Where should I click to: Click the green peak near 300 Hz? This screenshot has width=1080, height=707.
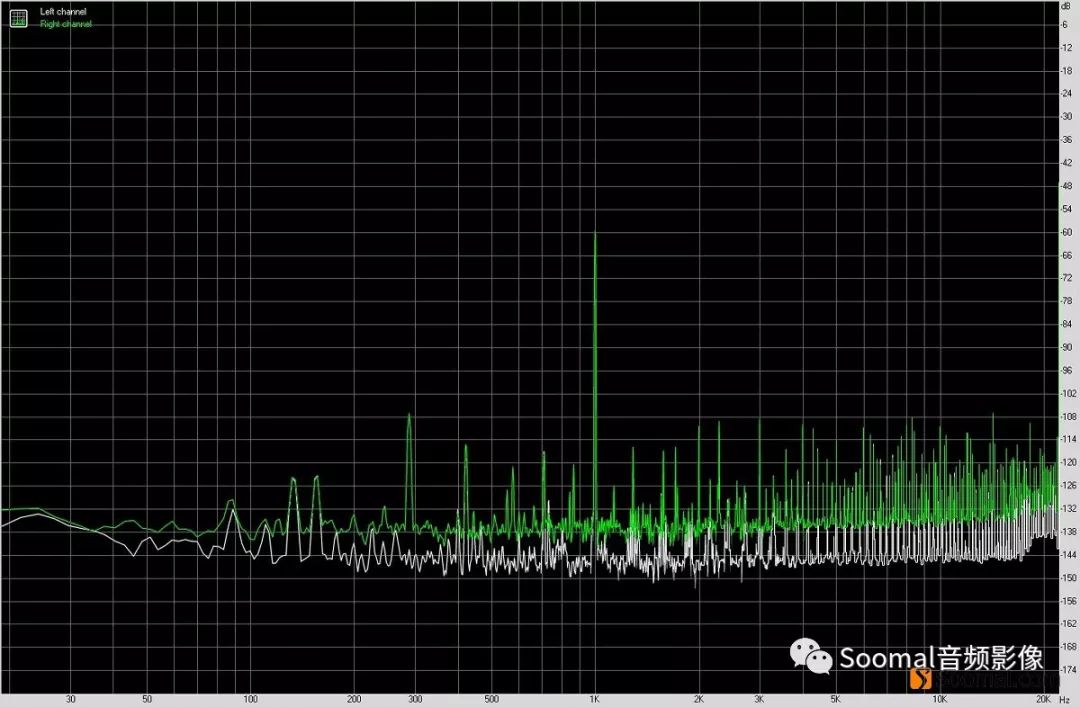pyautogui.click(x=408, y=415)
